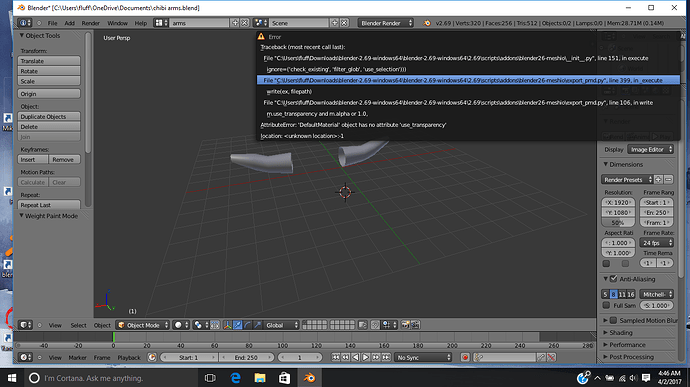Toggle lock camera and layers to scene

tap(363, 325)
